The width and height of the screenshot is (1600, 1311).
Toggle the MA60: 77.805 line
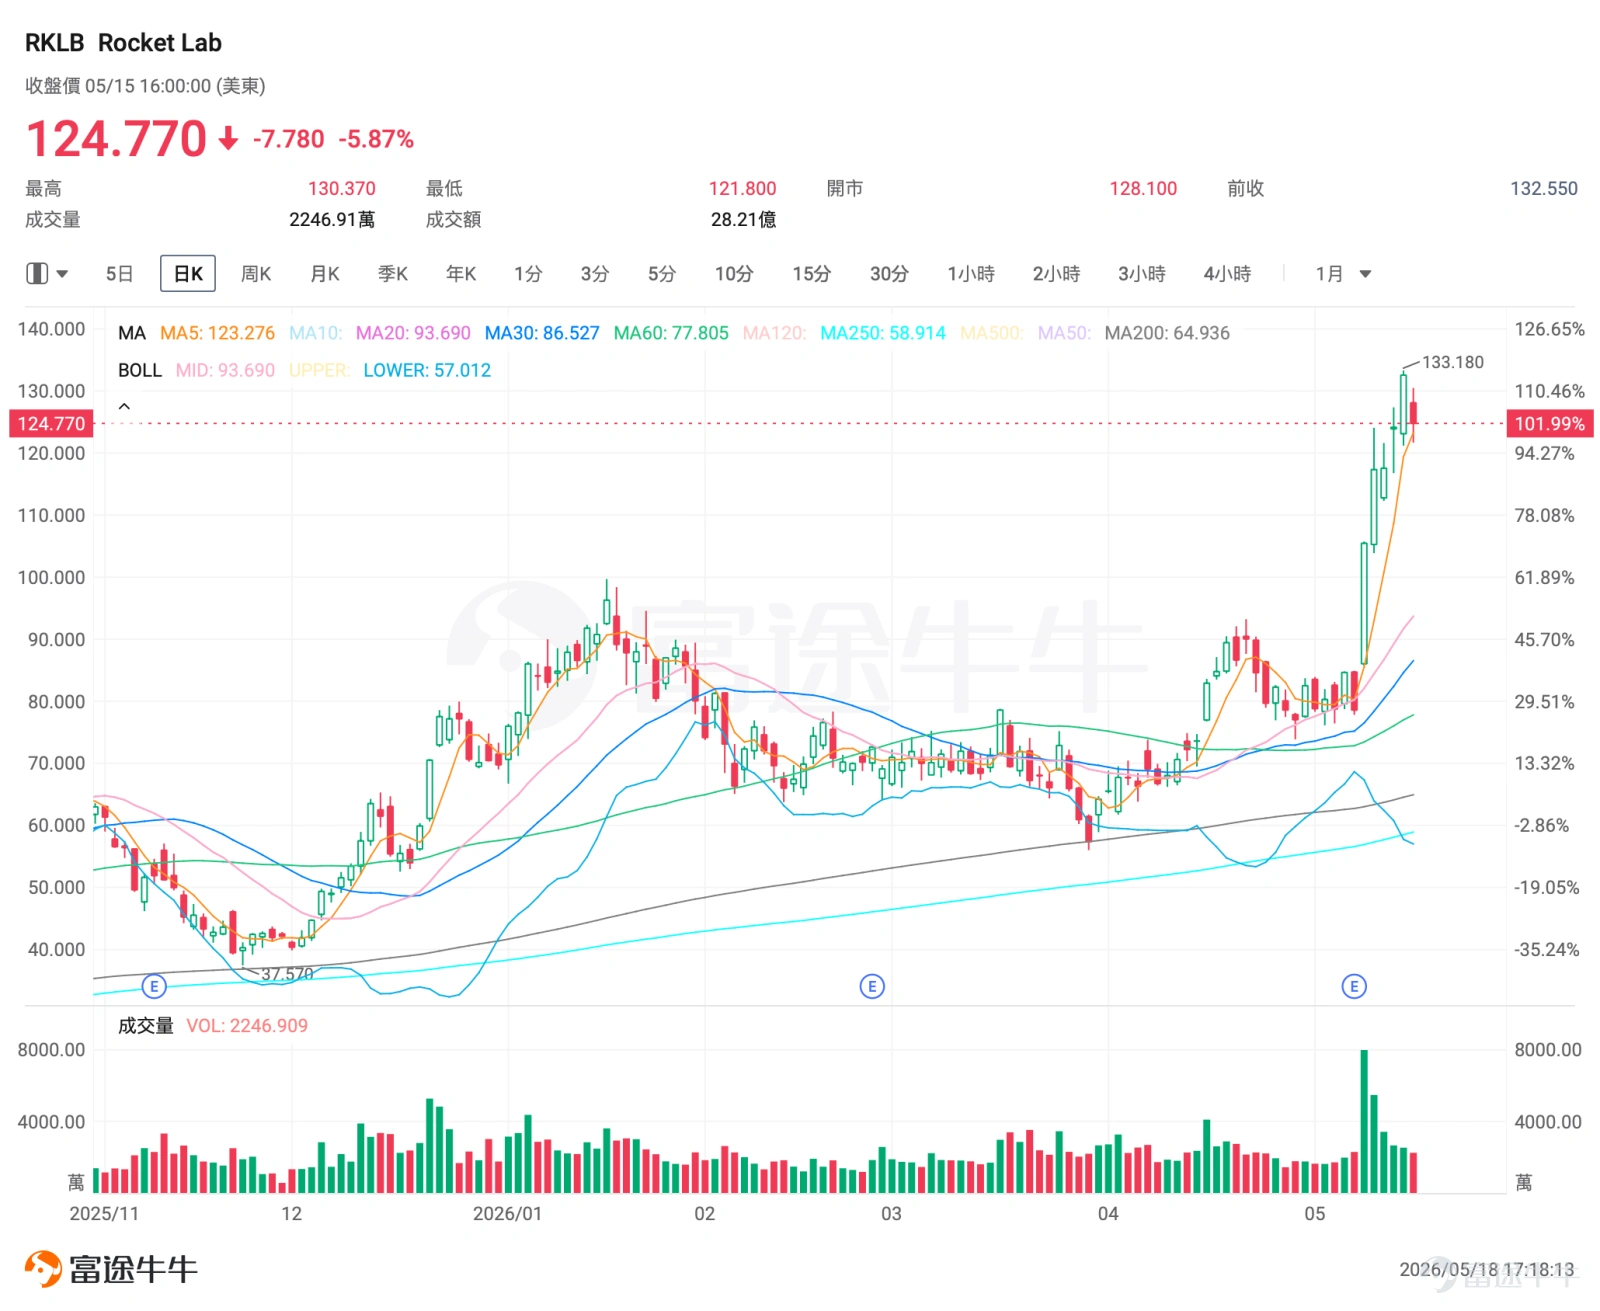click(671, 333)
